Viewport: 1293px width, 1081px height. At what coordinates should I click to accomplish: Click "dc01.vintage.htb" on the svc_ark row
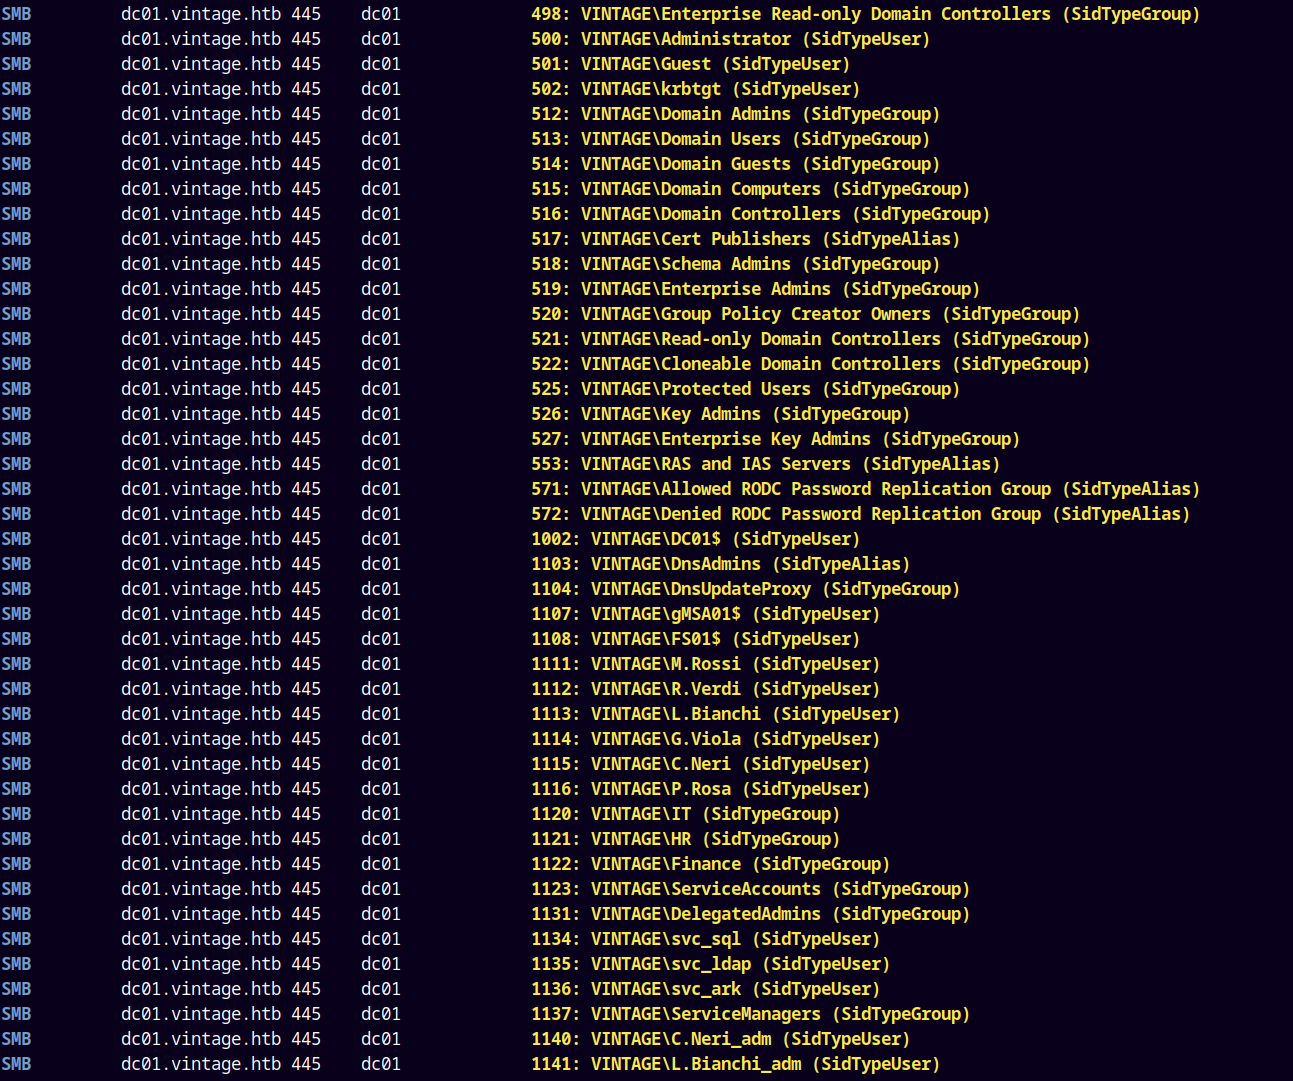tap(201, 989)
